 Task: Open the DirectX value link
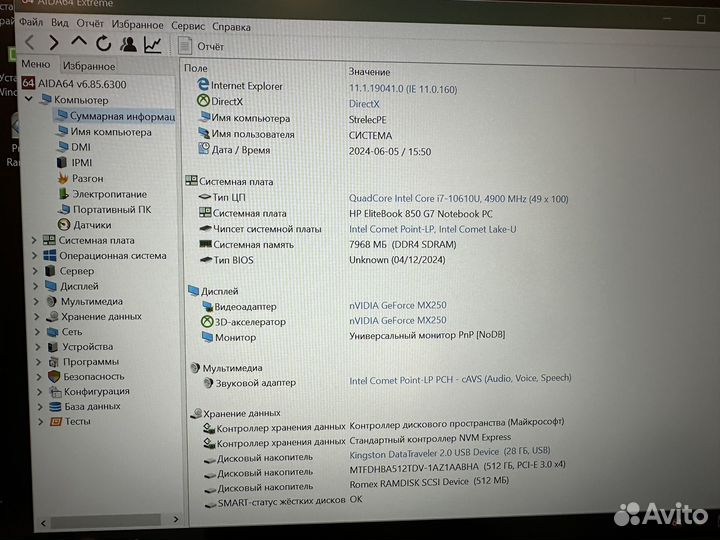[x=364, y=104]
